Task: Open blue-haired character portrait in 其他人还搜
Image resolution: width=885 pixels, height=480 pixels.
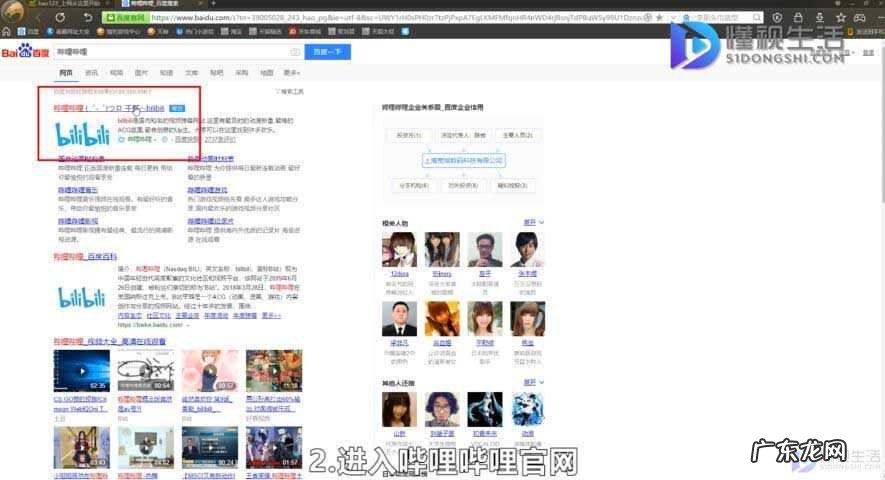Action: (528, 409)
